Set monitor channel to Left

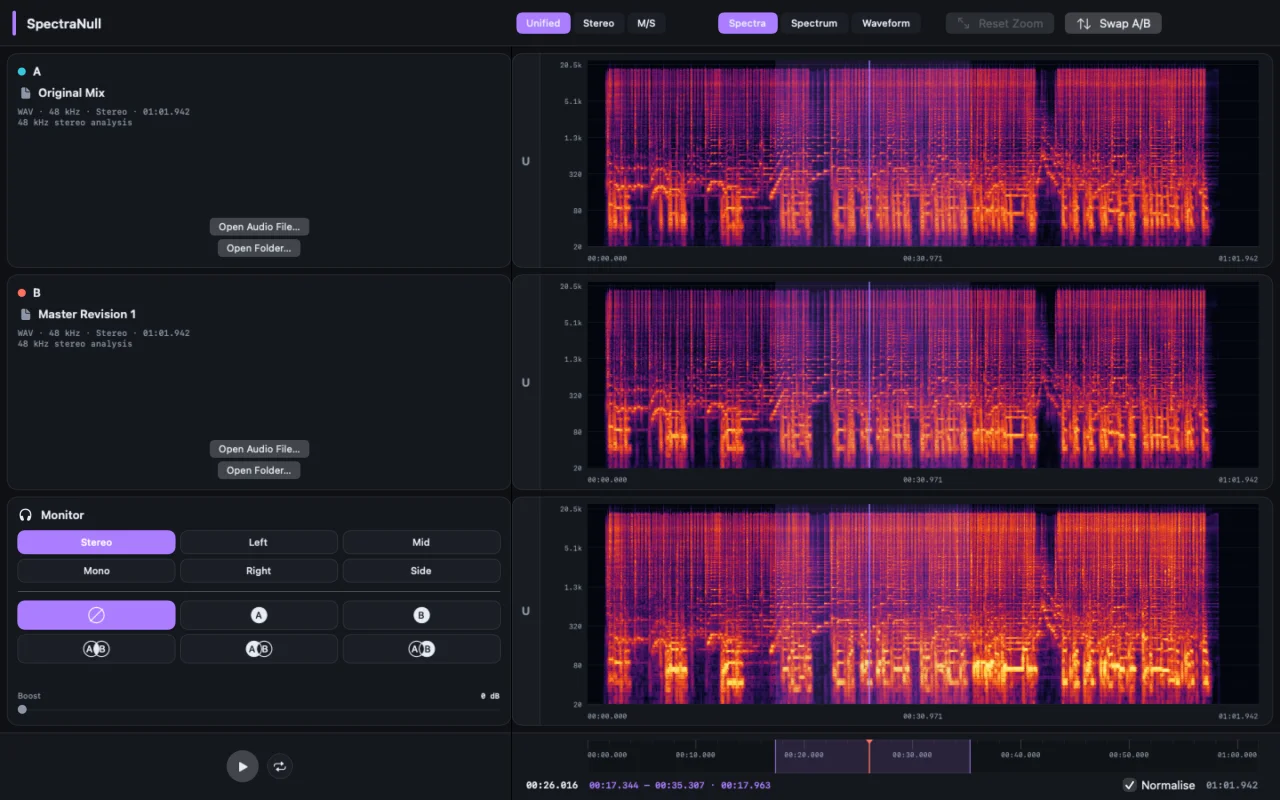pyautogui.click(x=258, y=542)
